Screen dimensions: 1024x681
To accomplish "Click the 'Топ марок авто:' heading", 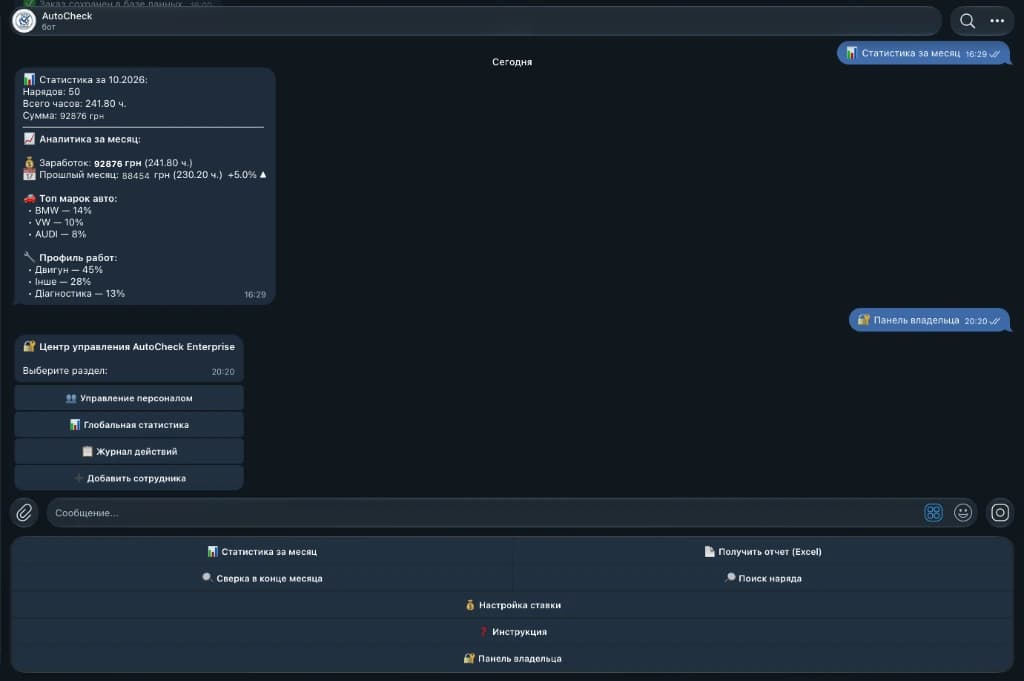I will coord(71,198).
